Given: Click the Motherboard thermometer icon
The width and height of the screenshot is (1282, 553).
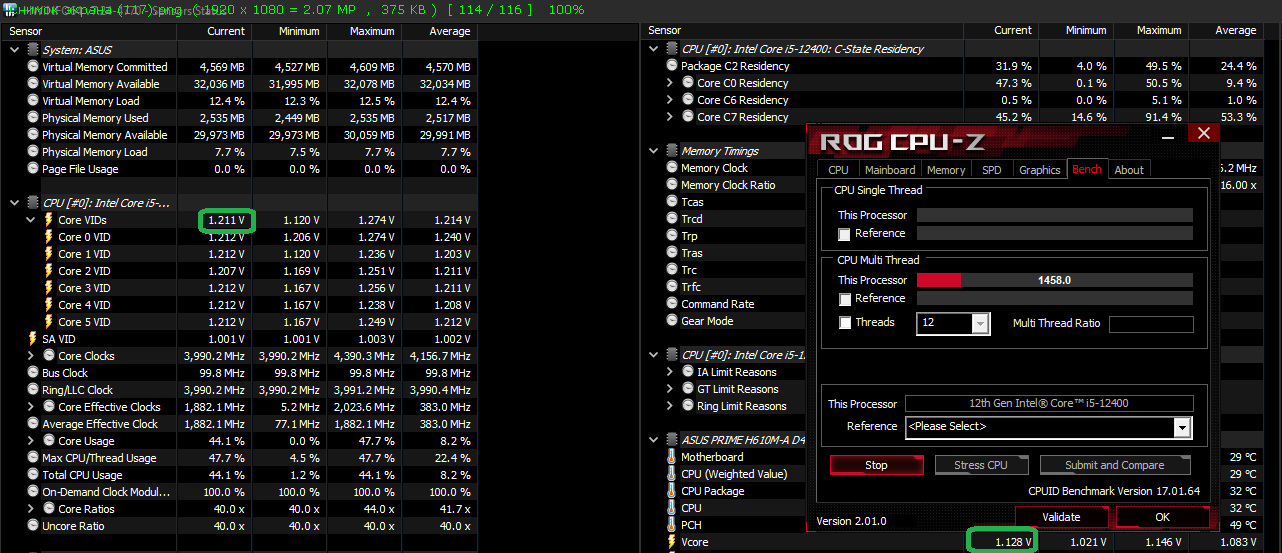Looking at the screenshot, I should tap(672, 457).
